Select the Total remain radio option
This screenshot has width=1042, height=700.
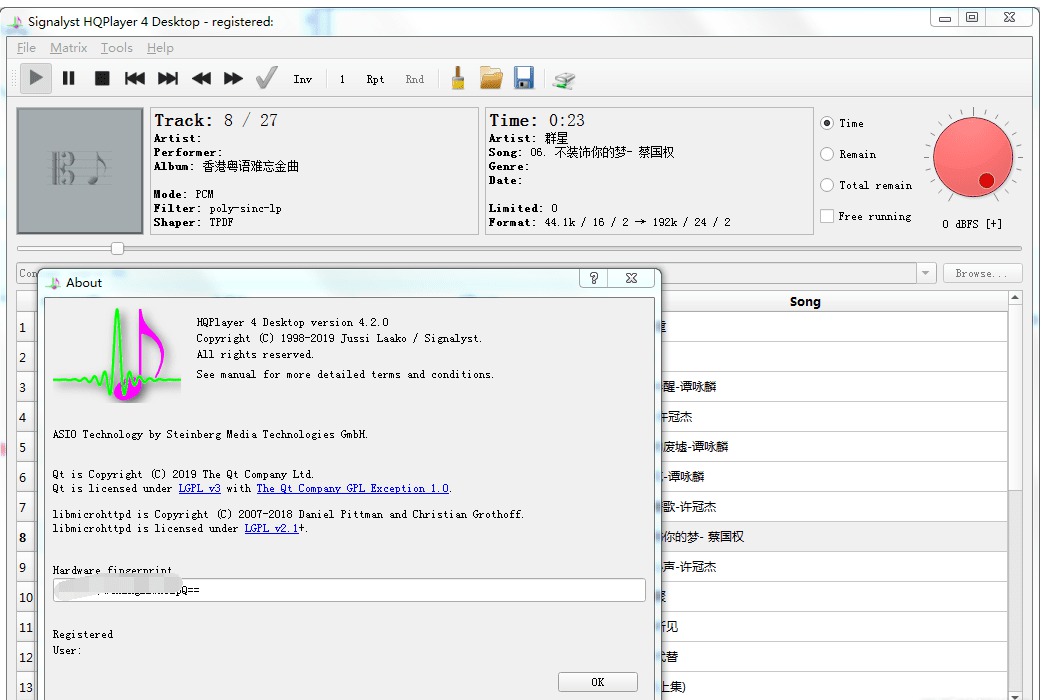[827, 185]
